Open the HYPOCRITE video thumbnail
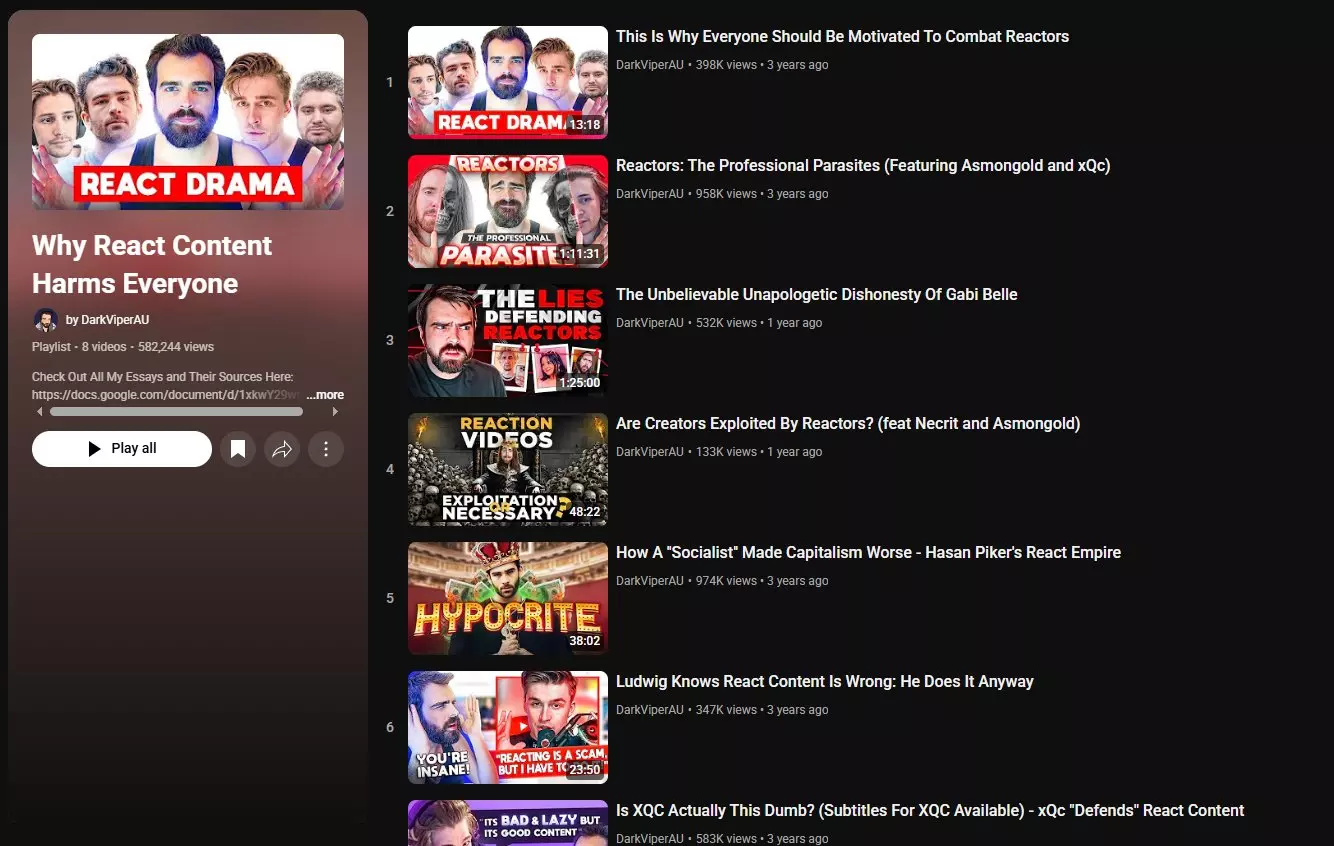 pos(508,598)
